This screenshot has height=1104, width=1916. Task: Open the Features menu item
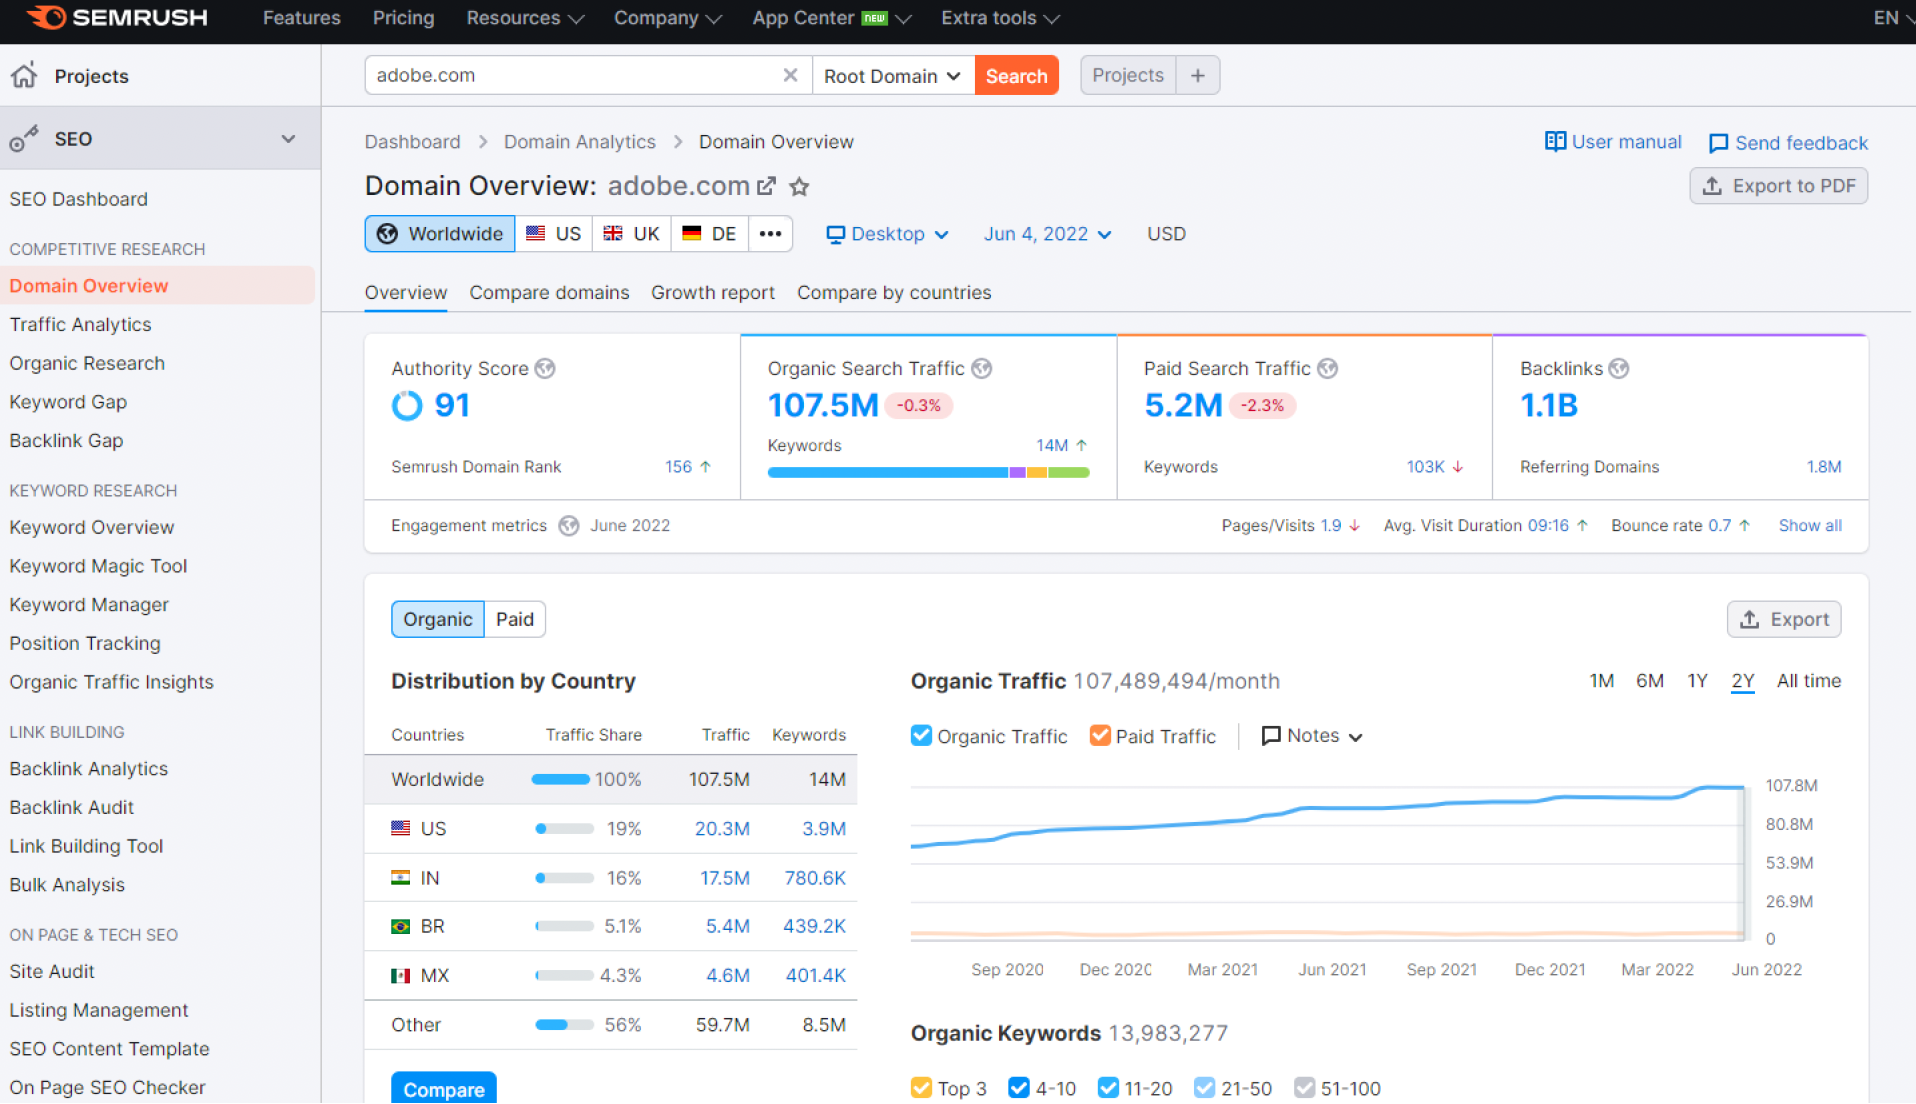(301, 18)
